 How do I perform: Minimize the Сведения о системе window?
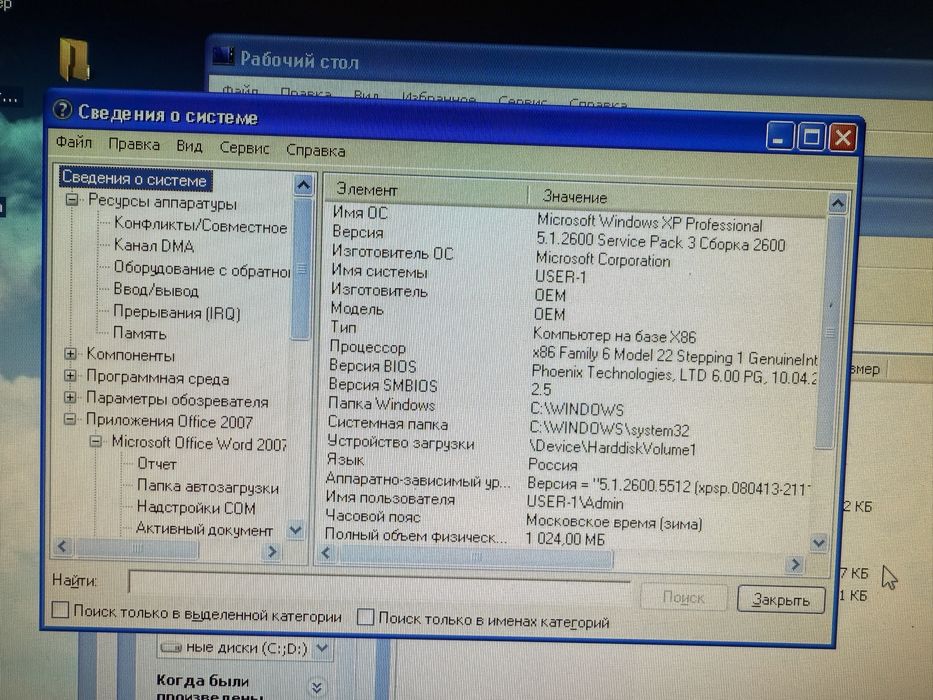(779, 136)
